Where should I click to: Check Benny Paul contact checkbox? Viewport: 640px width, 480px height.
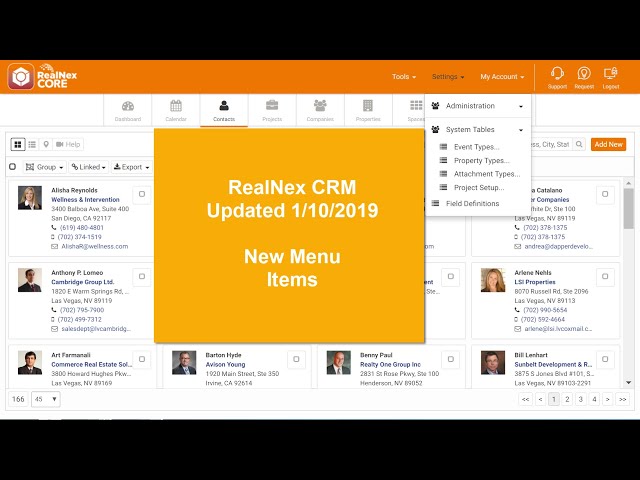click(451, 359)
